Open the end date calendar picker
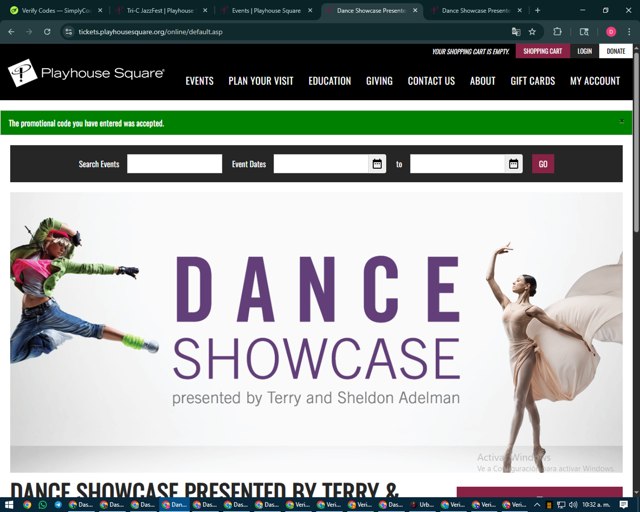 513,164
